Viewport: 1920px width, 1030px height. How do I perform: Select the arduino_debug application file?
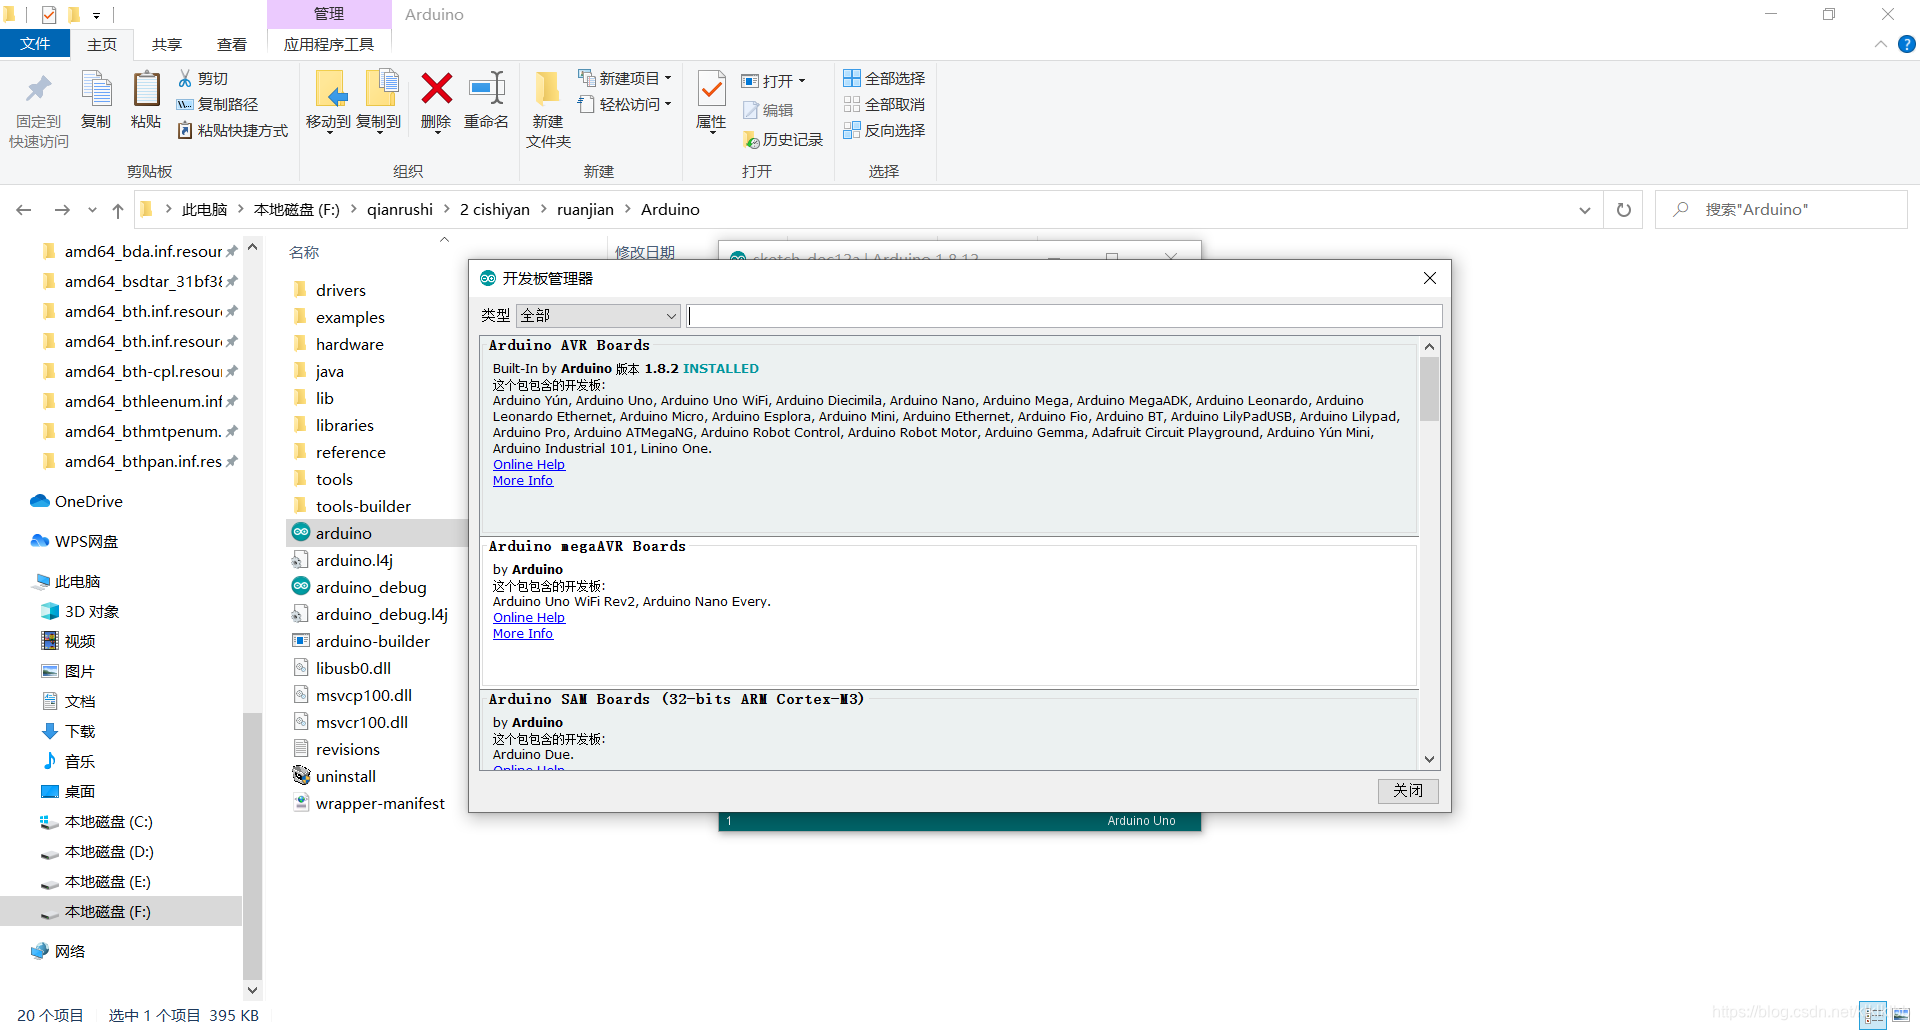370,587
